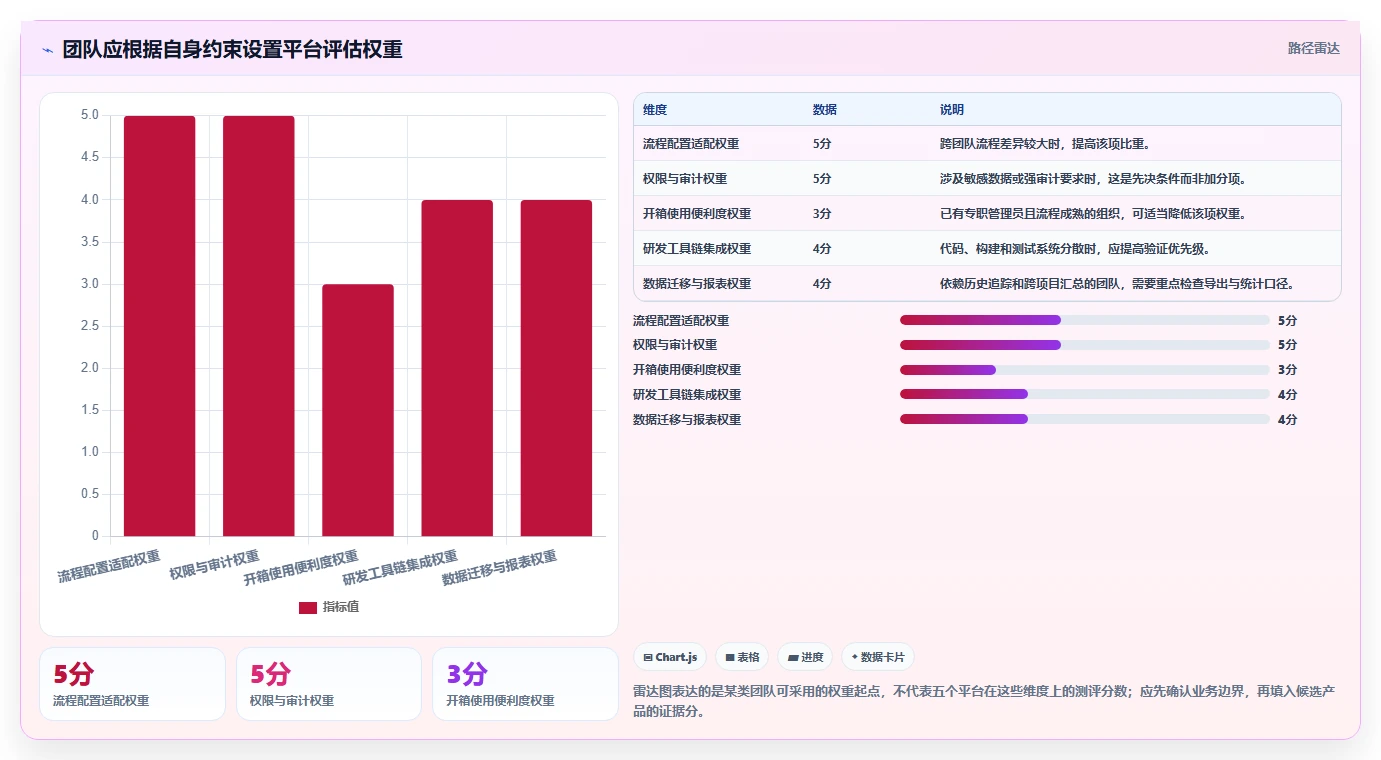Click the heading 团队应根据自身约束设置平台评估权重

click(x=232, y=50)
